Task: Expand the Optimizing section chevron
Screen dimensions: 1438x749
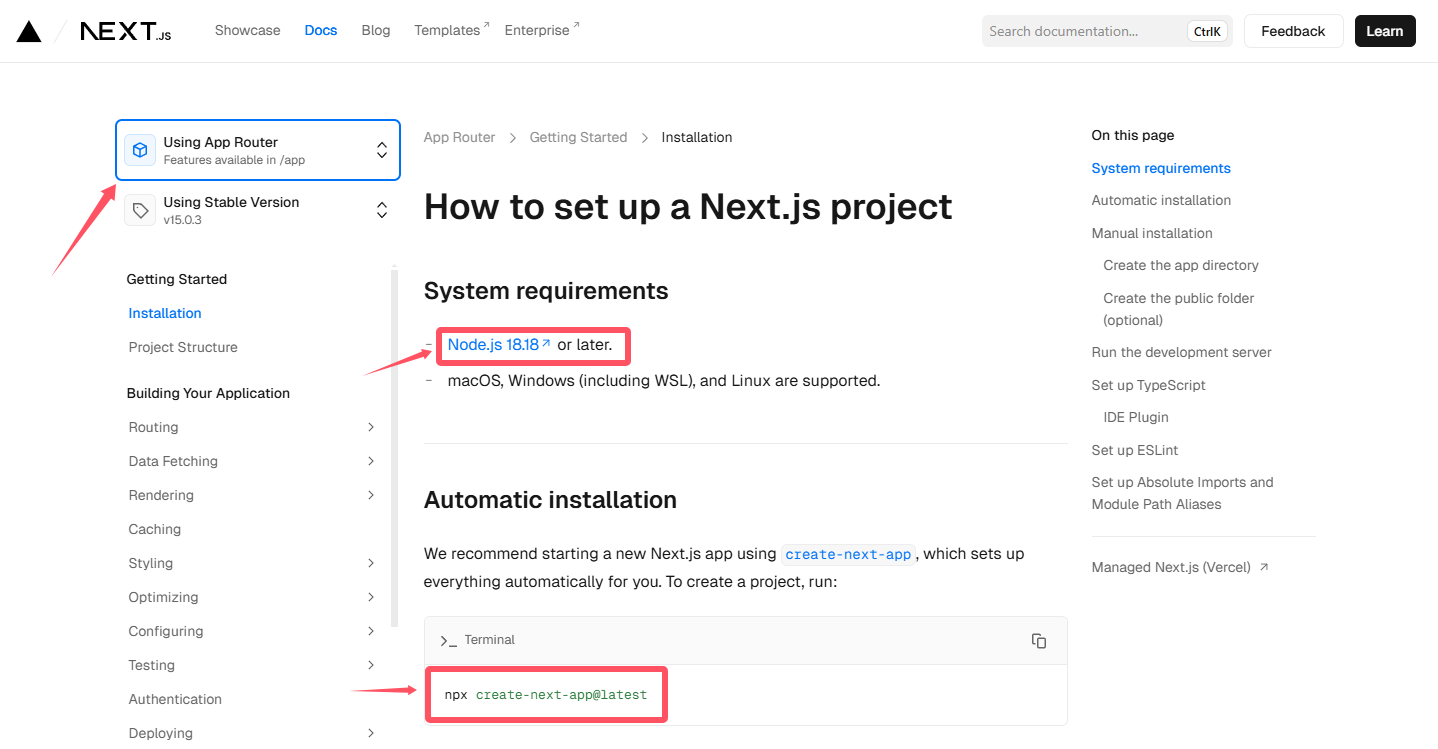Action: pyautogui.click(x=371, y=597)
